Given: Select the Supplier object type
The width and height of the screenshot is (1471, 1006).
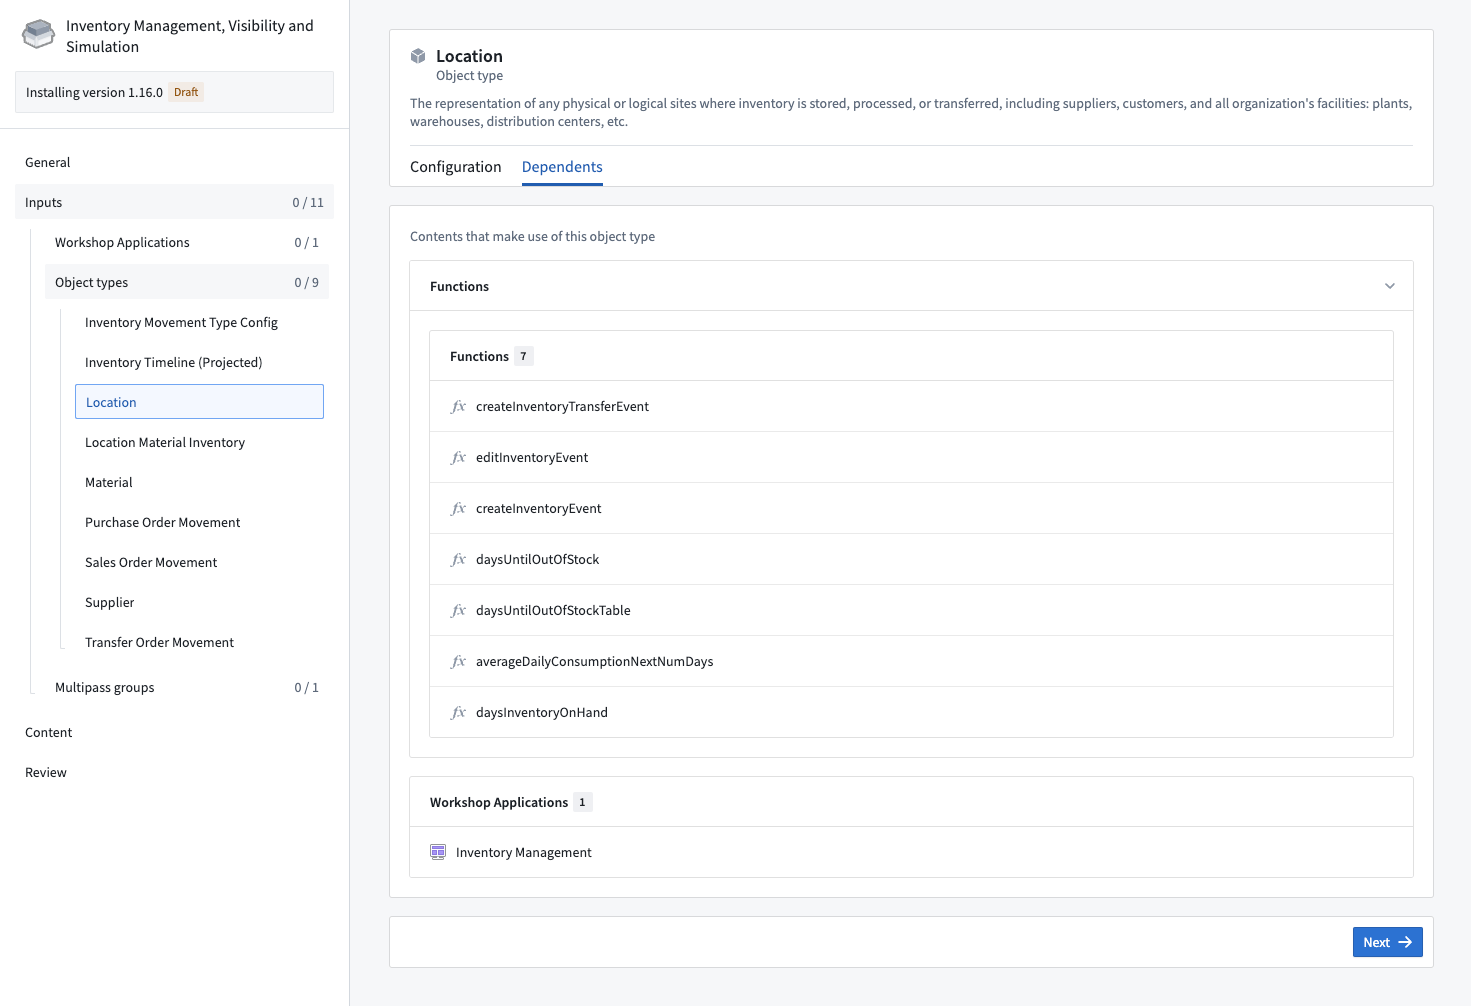Looking at the screenshot, I should [109, 602].
